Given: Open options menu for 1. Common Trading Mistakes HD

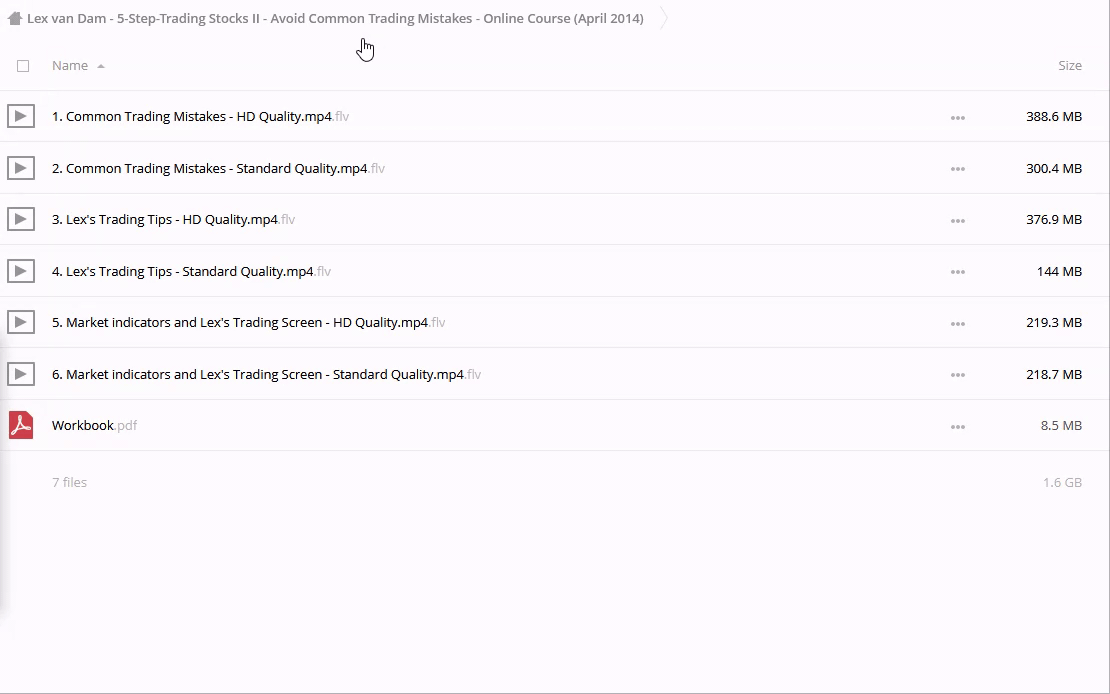Looking at the screenshot, I should 957,117.
